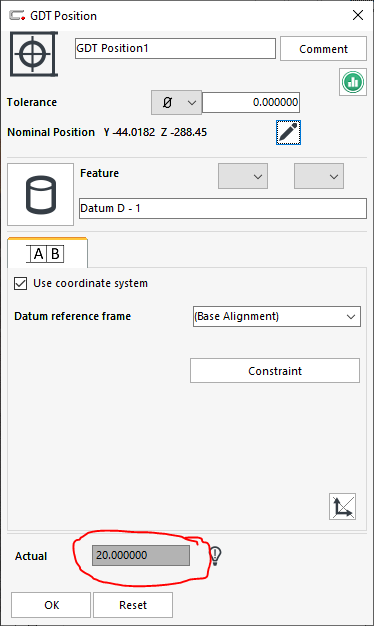This screenshot has height=626, width=374.
Task: Click the Constraint button
Action: tap(275, 371)
